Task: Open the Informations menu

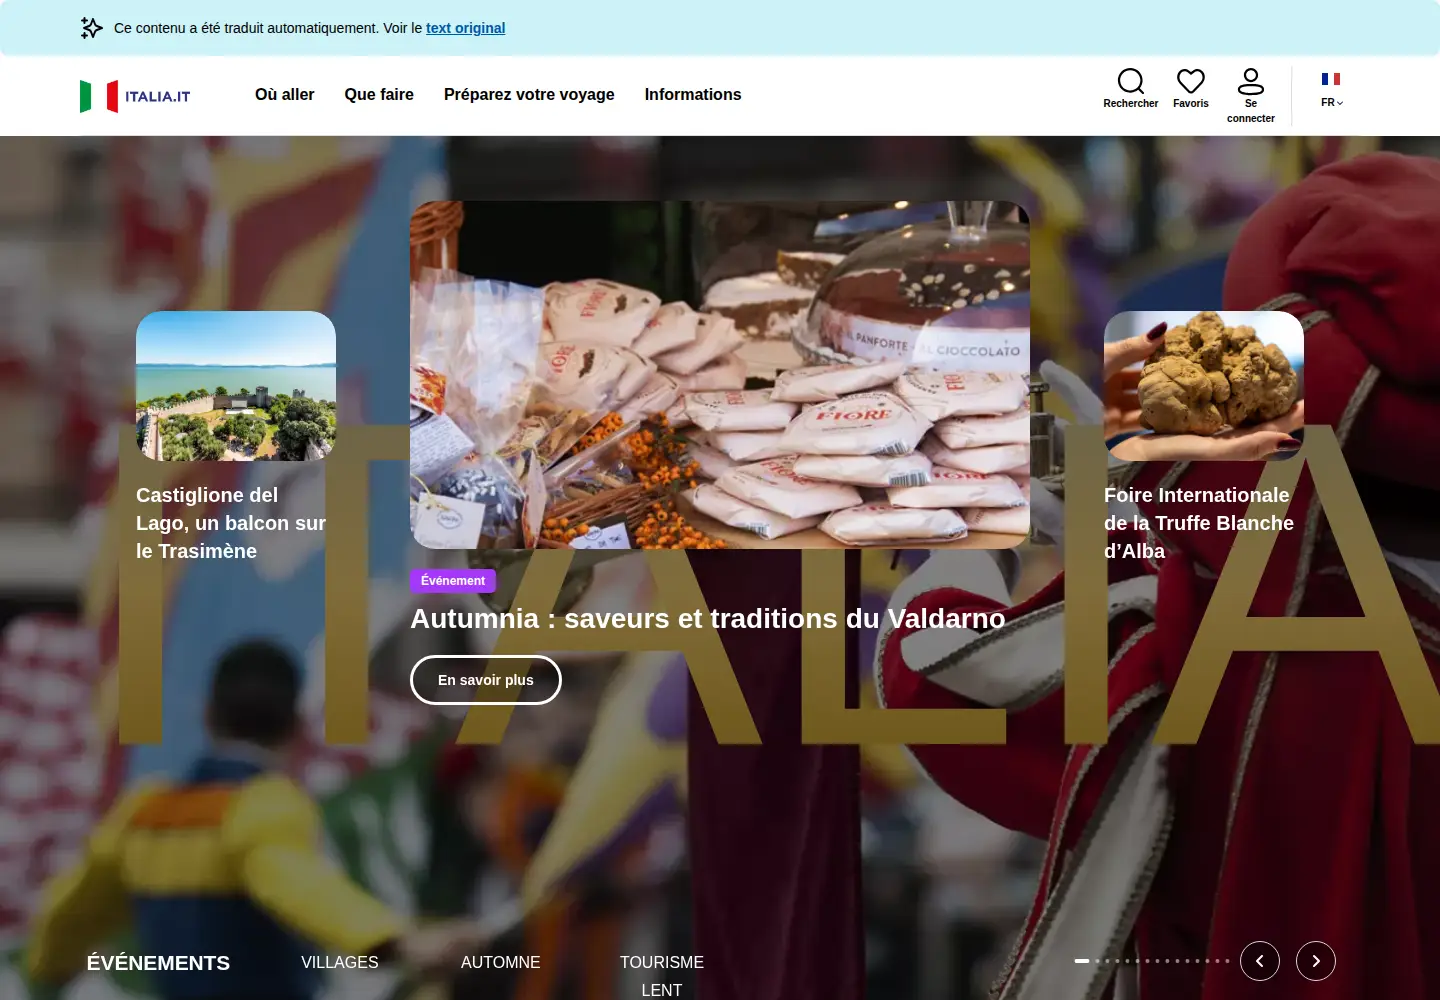Action: pos(693,94)
